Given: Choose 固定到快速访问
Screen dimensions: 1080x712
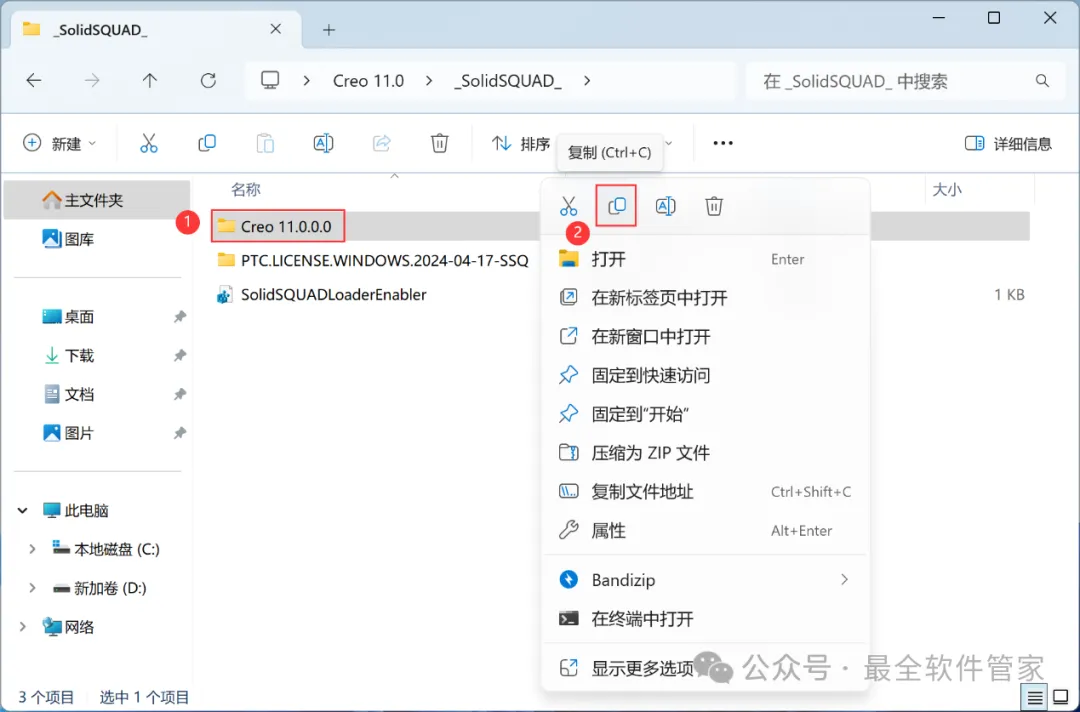Looking at the screenshot, I should point(705,375).
